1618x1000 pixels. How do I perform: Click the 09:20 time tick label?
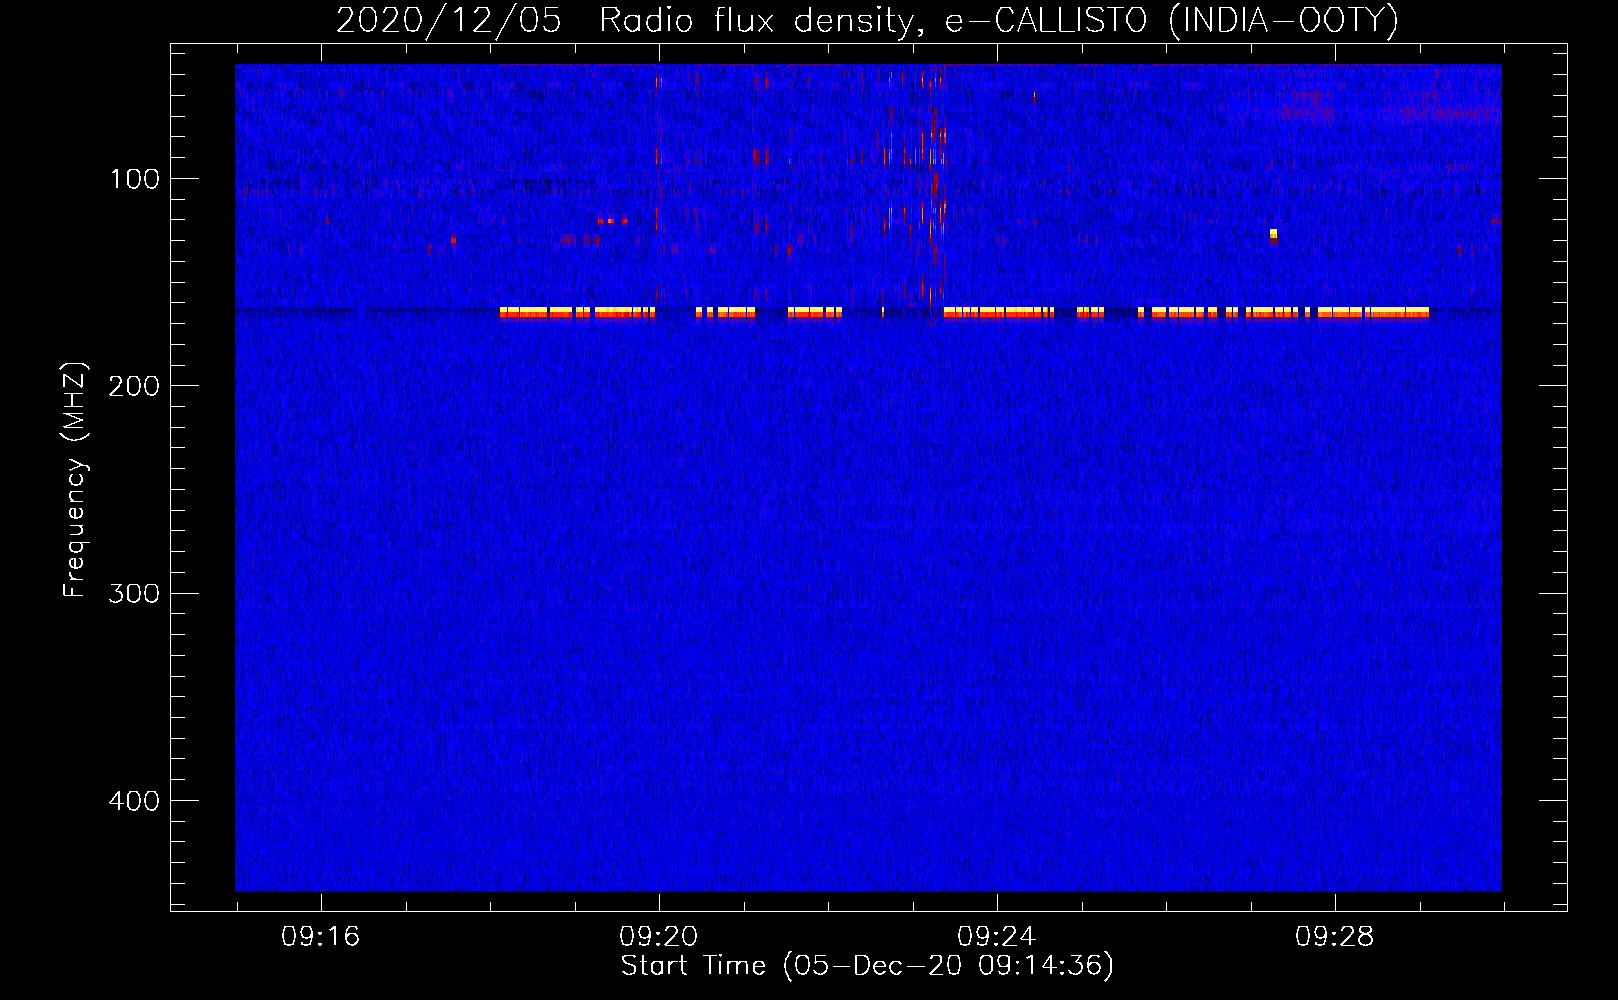coord(658,937)
